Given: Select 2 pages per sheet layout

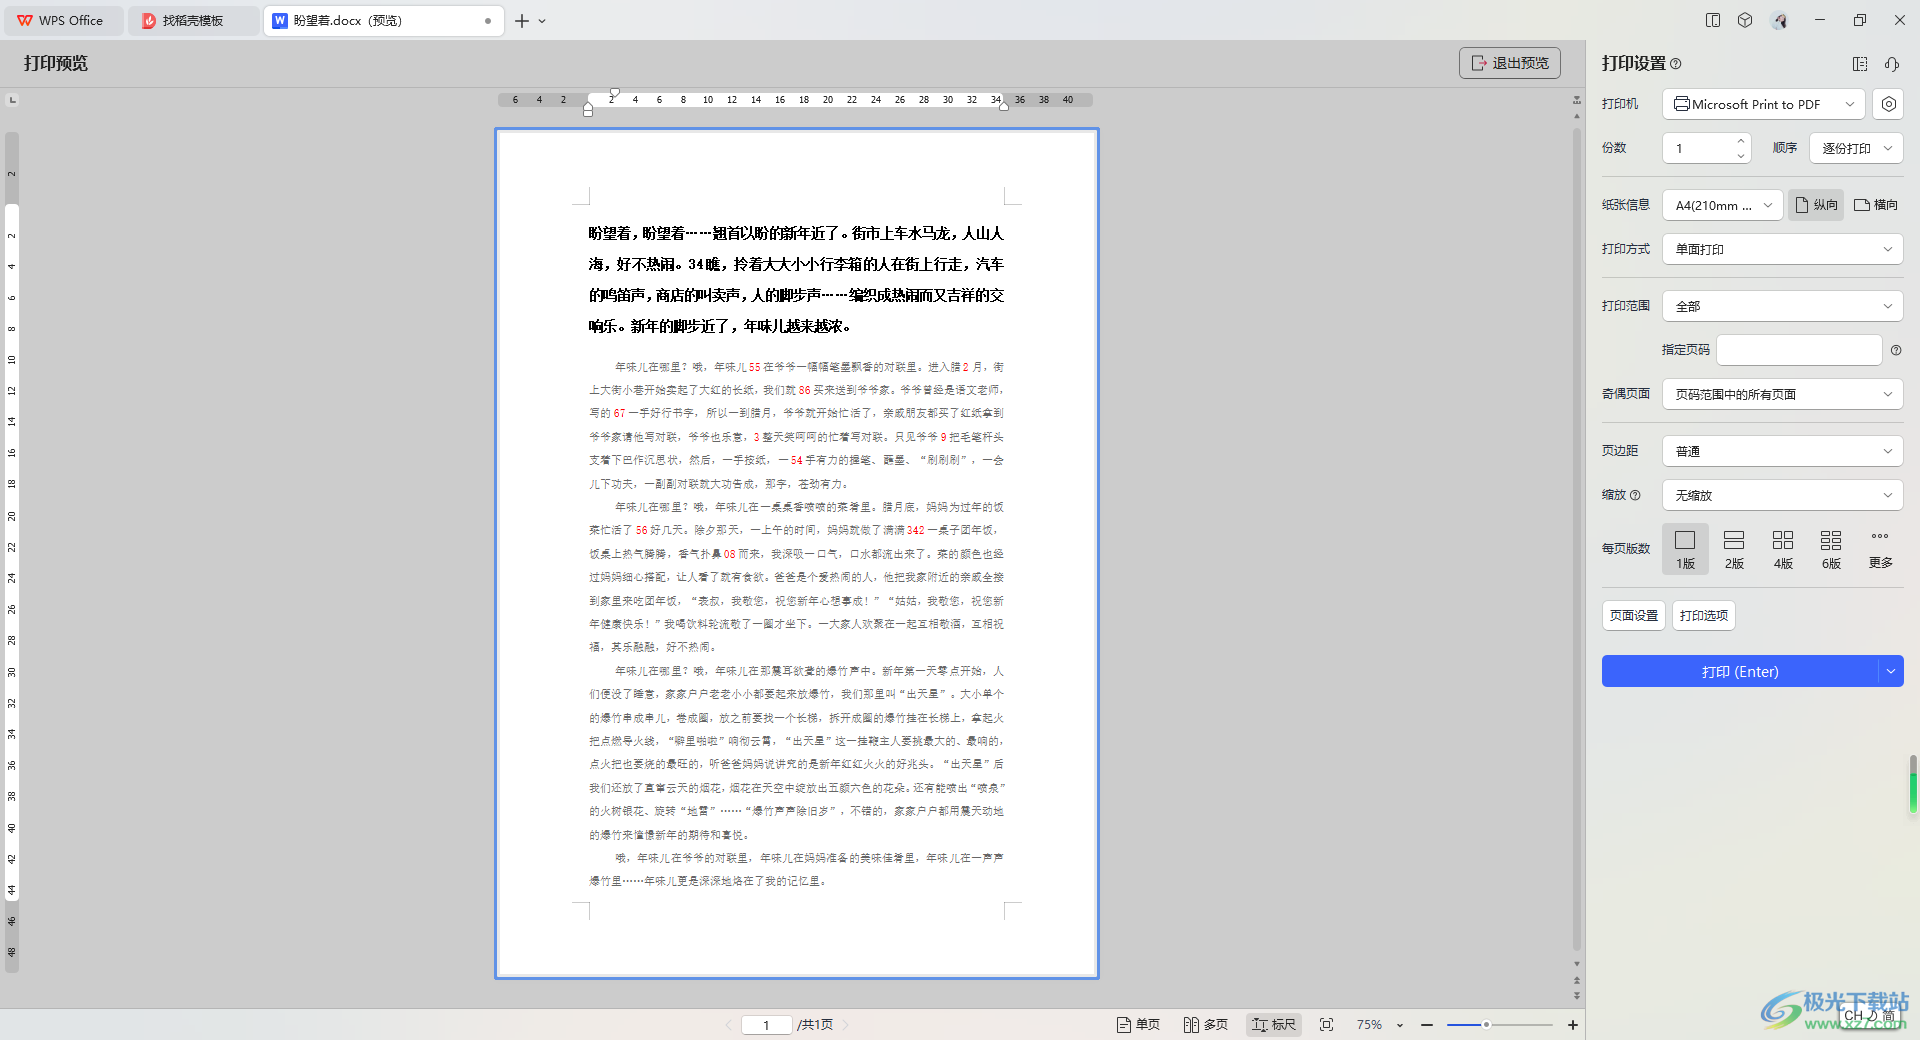Looking at the screenshot, I should (x=1734, y=549).
